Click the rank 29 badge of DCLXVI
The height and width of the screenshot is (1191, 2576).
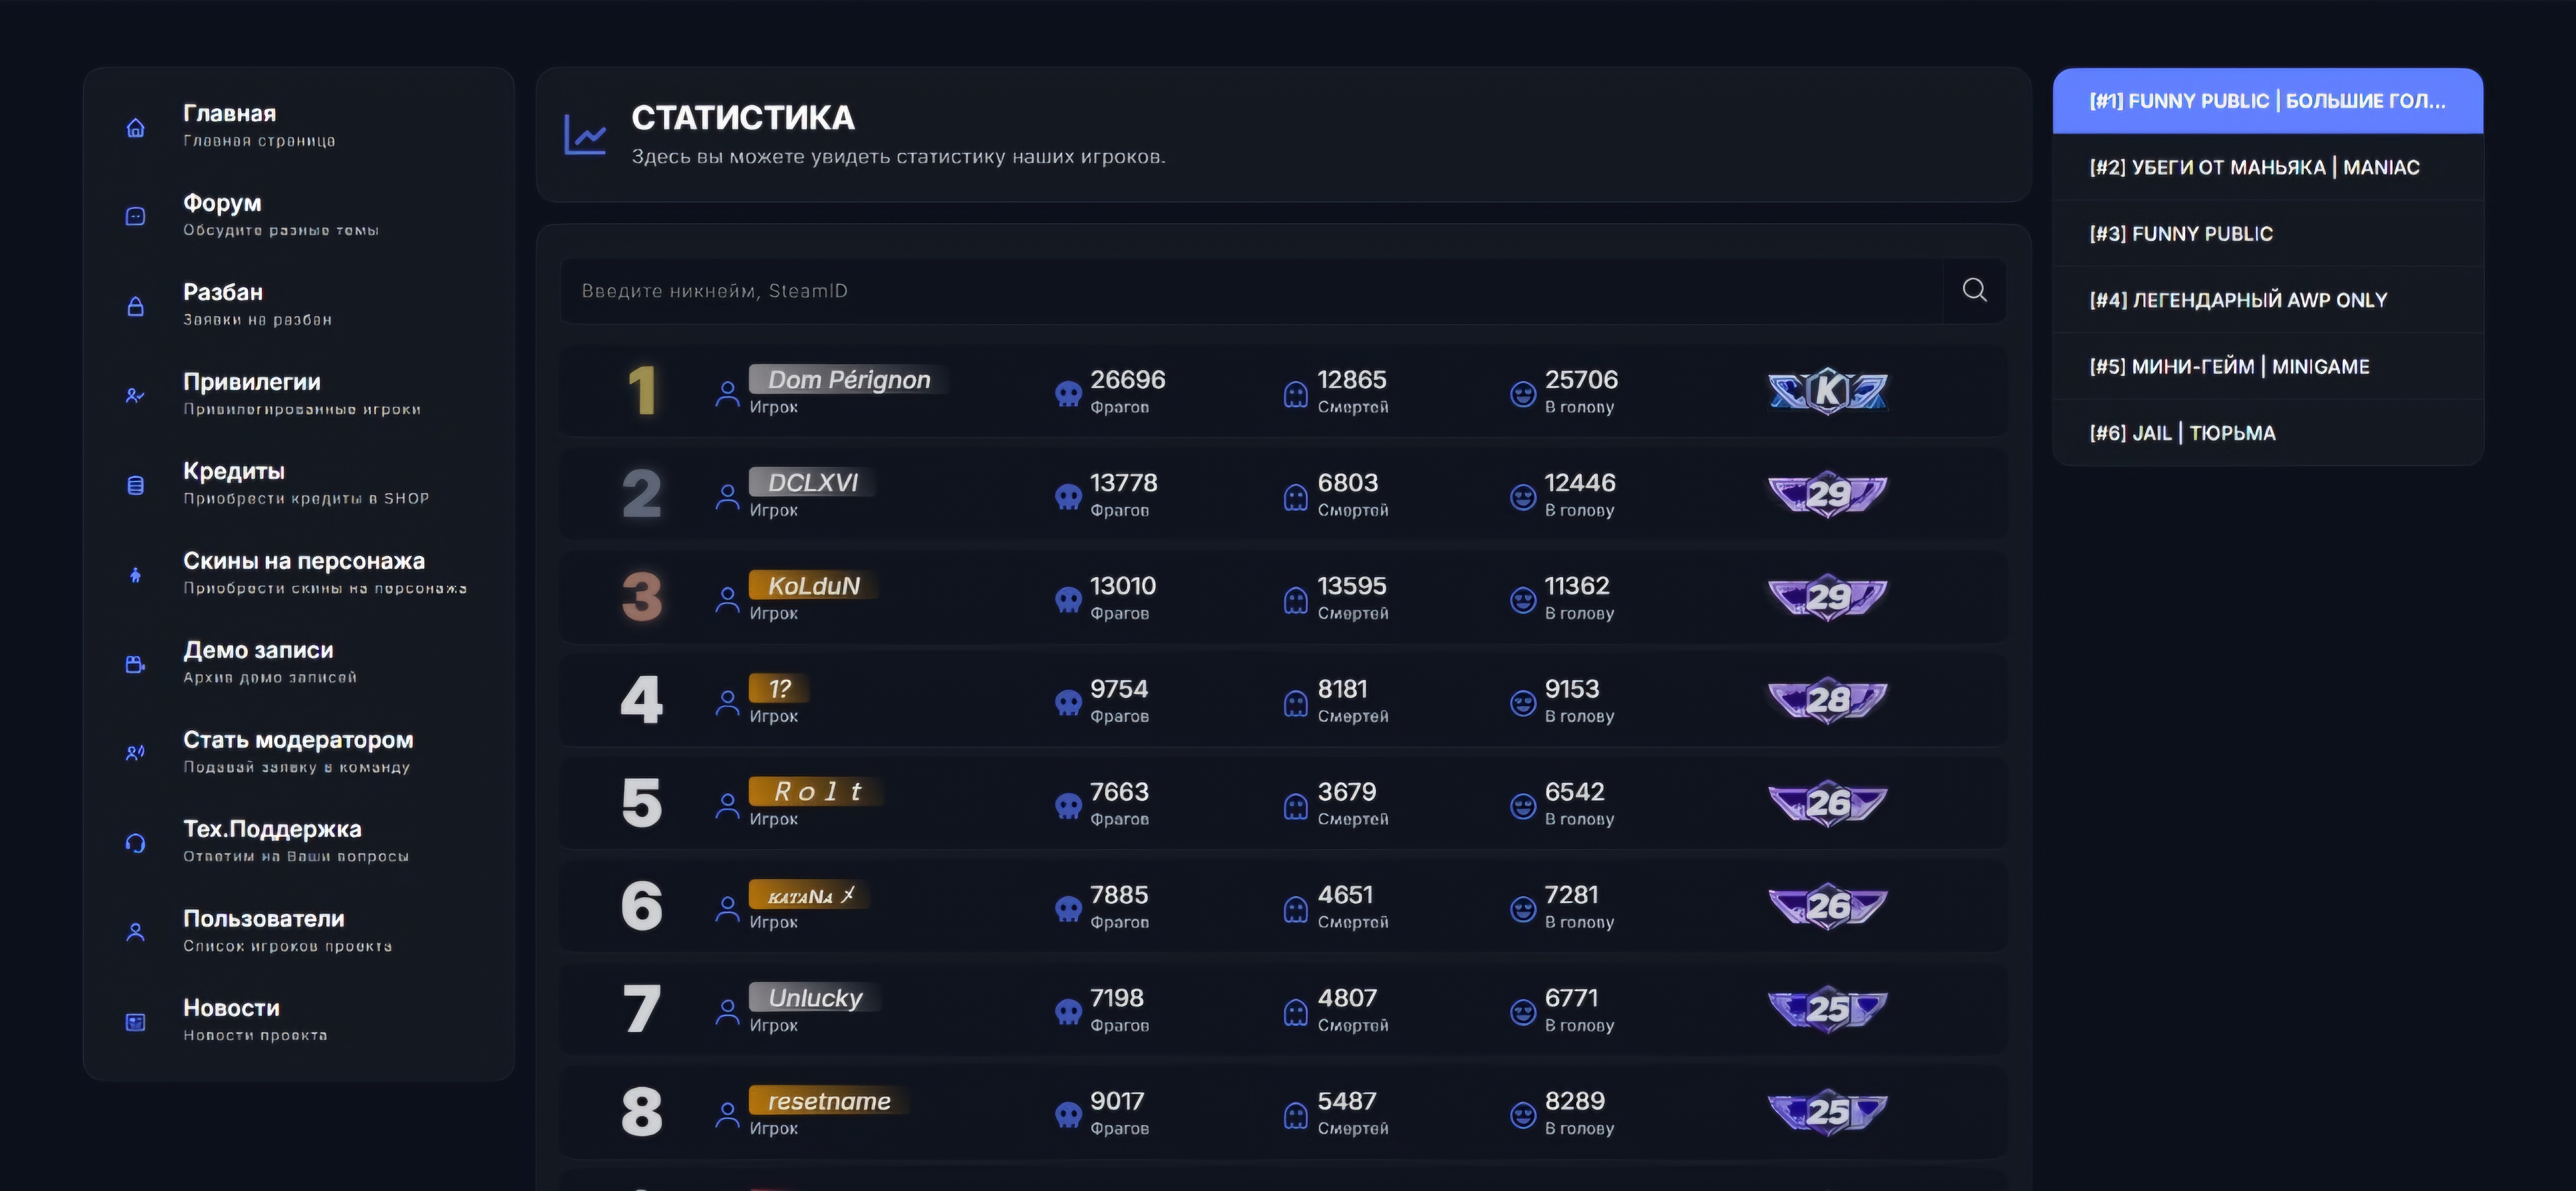tap(1827, 494)
